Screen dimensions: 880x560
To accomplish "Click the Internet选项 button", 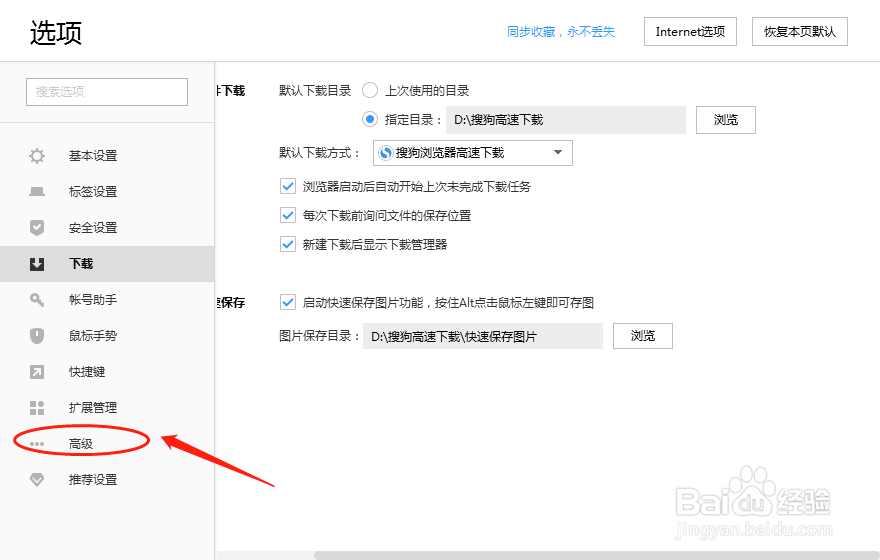I will [690, 31].
